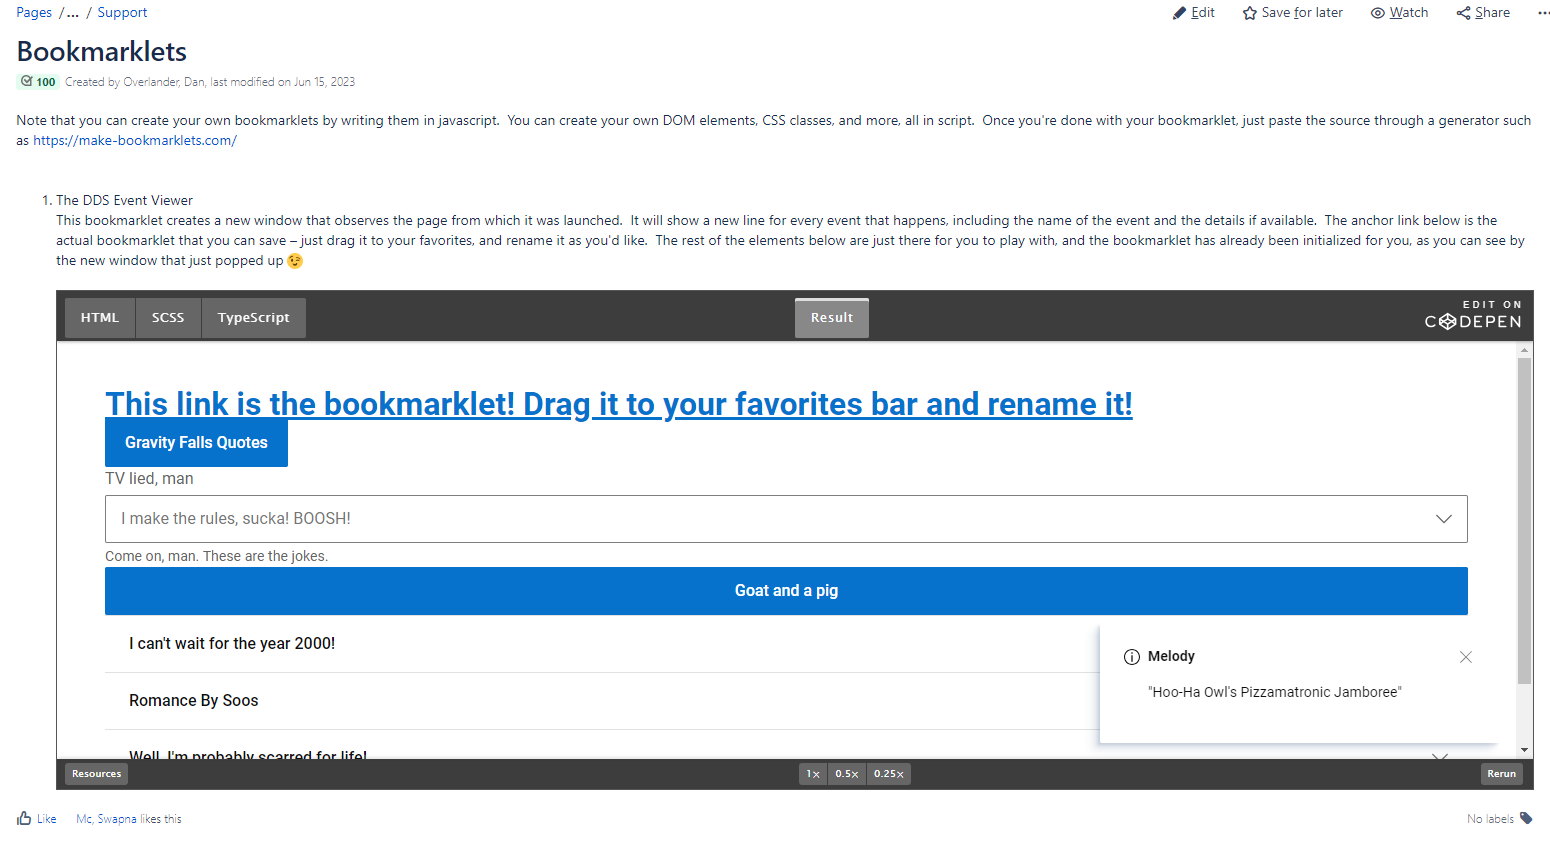Click the Edit pencil icon
Viewport: 1550px width, 857px height.
[x=1179, y=13]
